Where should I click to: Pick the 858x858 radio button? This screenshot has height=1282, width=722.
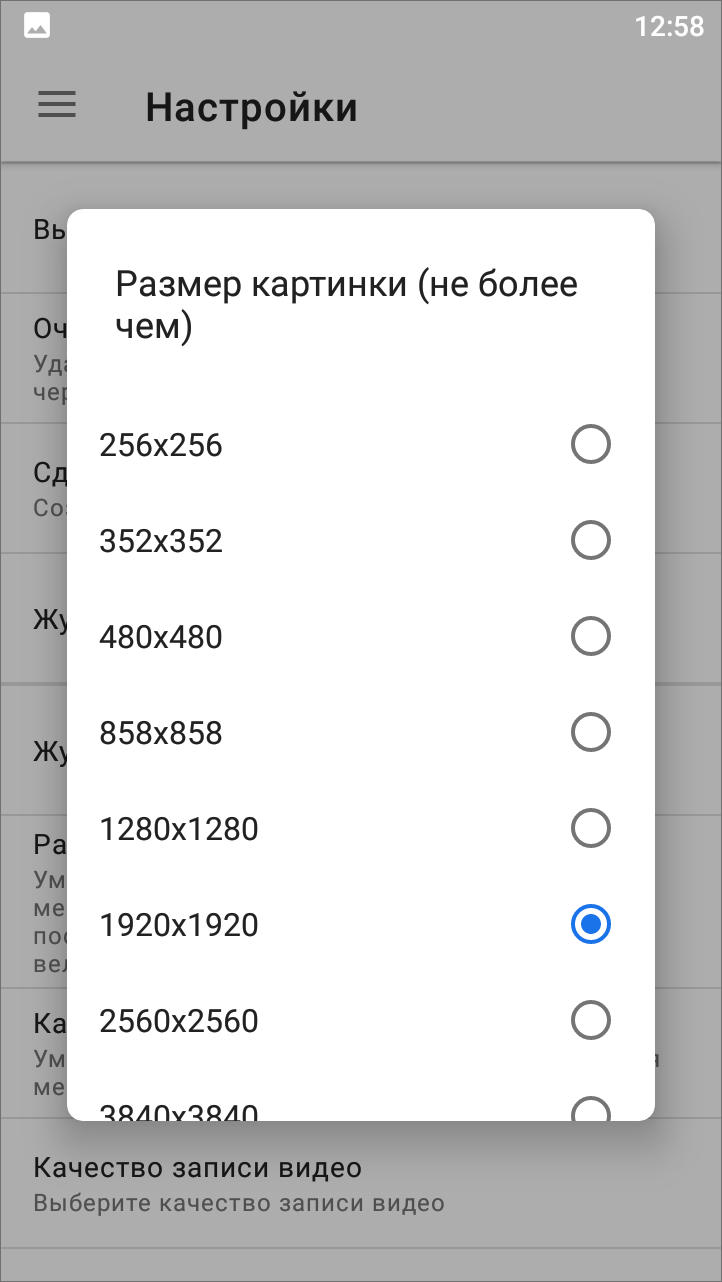590,733
